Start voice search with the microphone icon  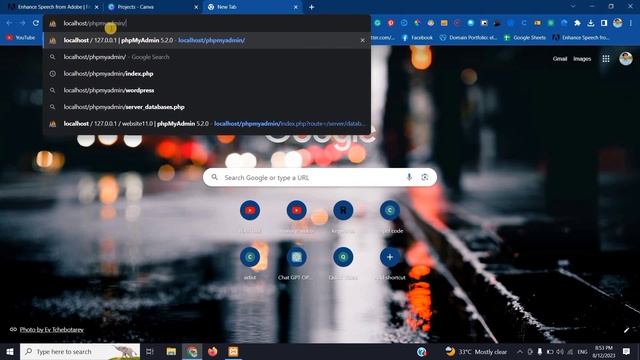[x=409, y=177]
